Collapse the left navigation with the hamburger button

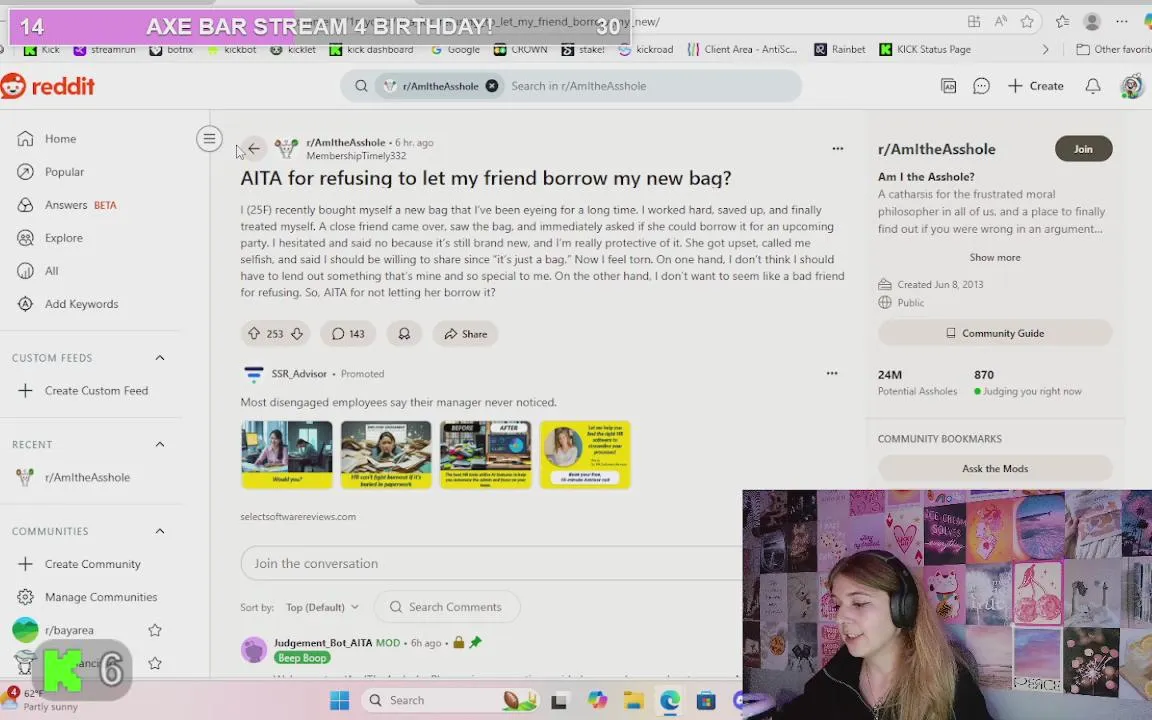(209, 139)
